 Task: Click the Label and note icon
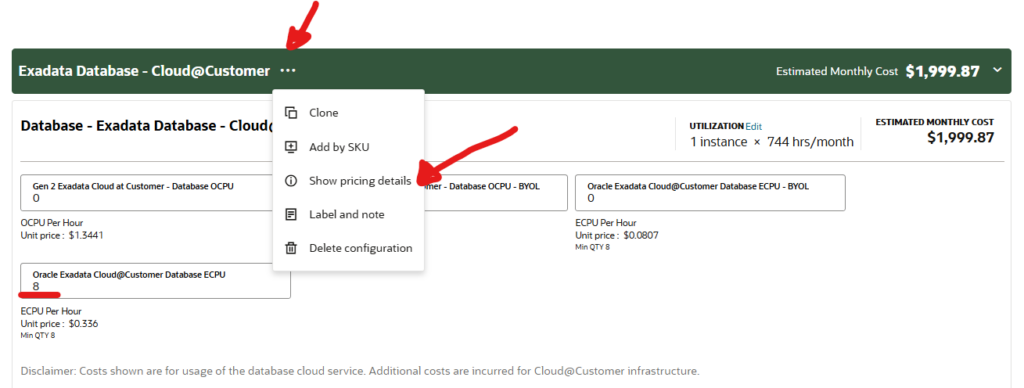(x=291, y=214)
